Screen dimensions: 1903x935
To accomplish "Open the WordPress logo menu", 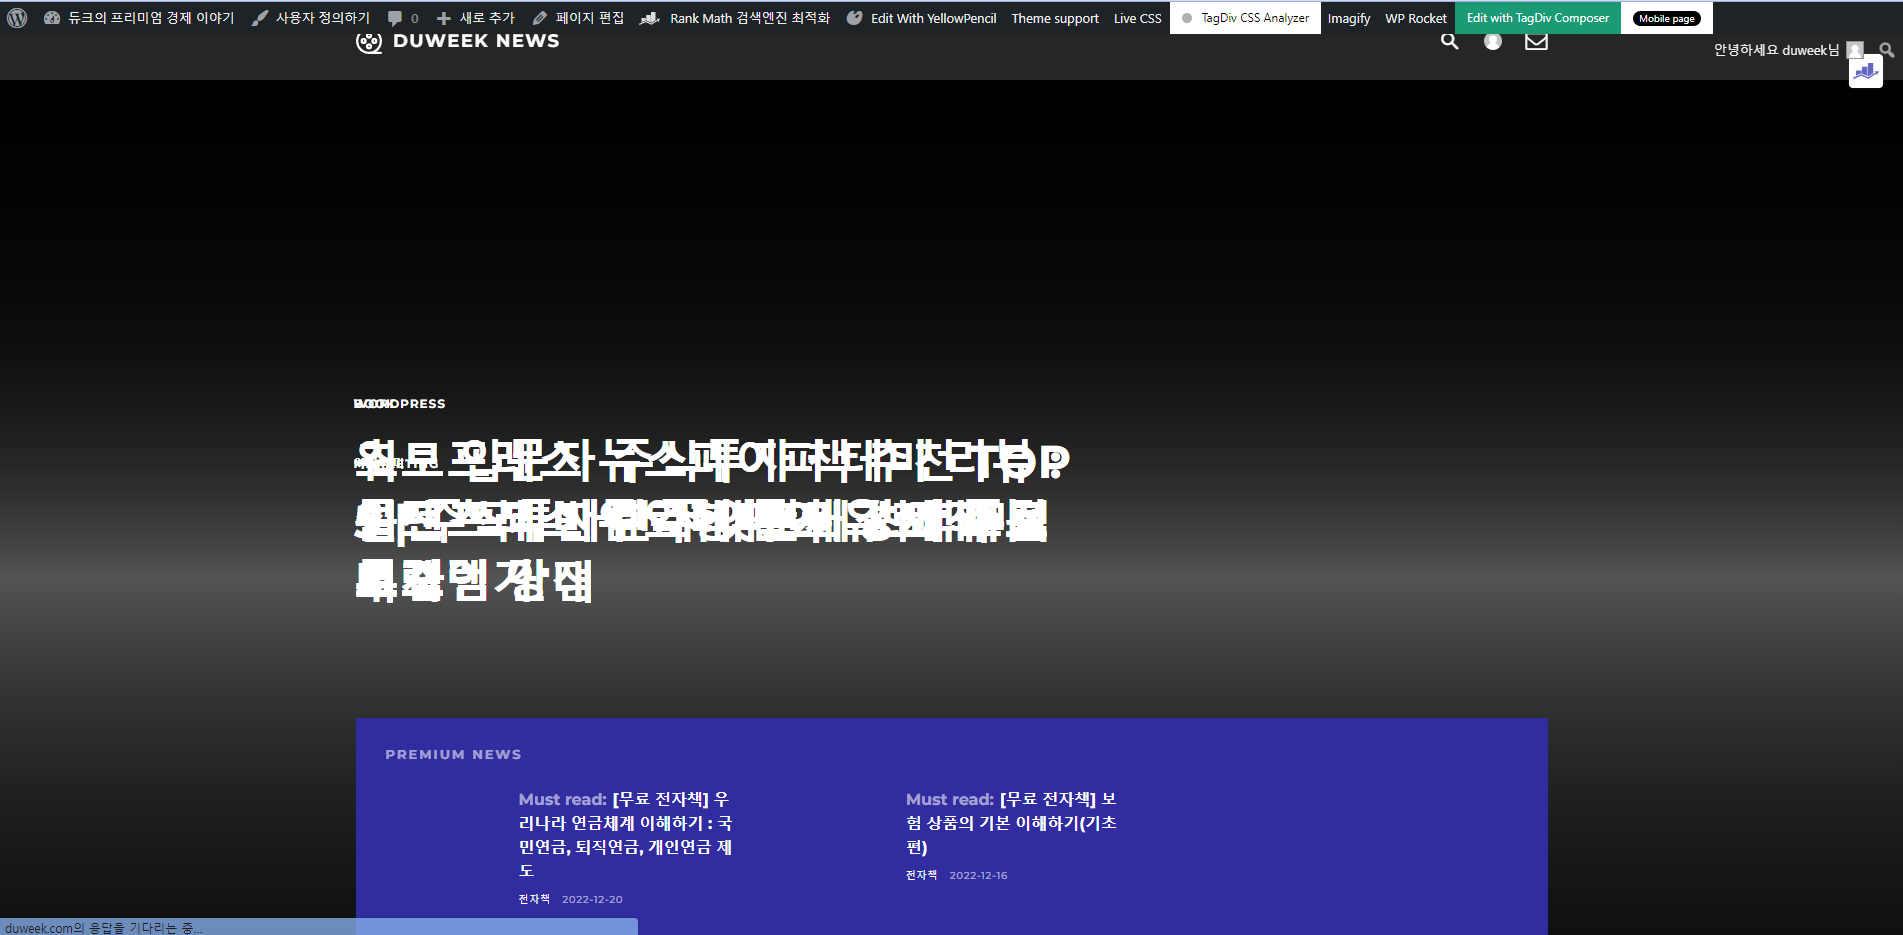I will tap(17, 18).
